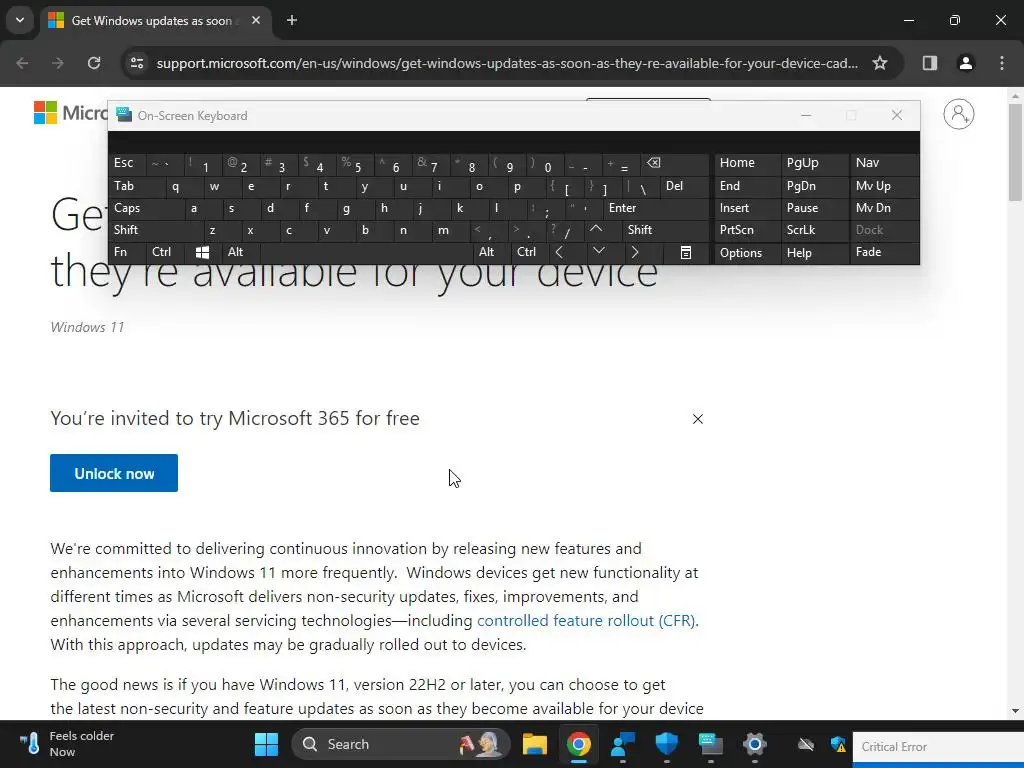Click the space bar on the keyboard

click(x=366, y=252)
